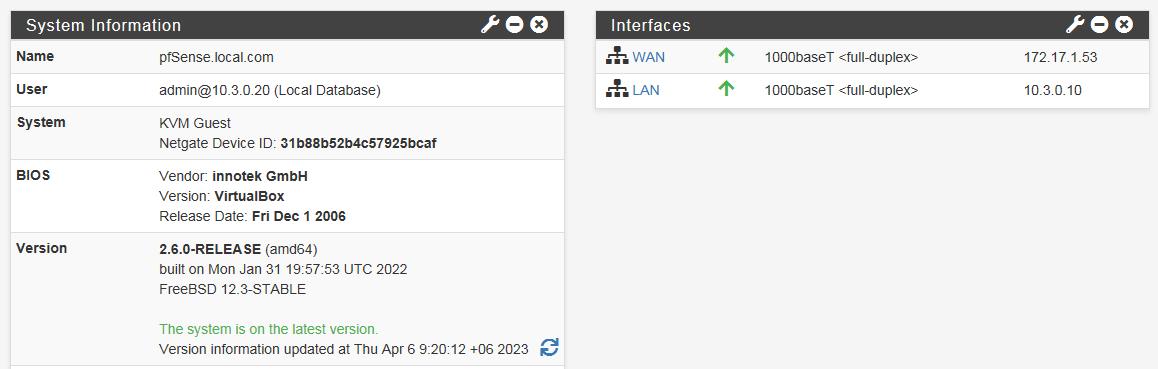Open the LAN interface link
Image resolution: width=1158 pixels, height=369 pixels.
pyautogui.click(x=646, y=90)
